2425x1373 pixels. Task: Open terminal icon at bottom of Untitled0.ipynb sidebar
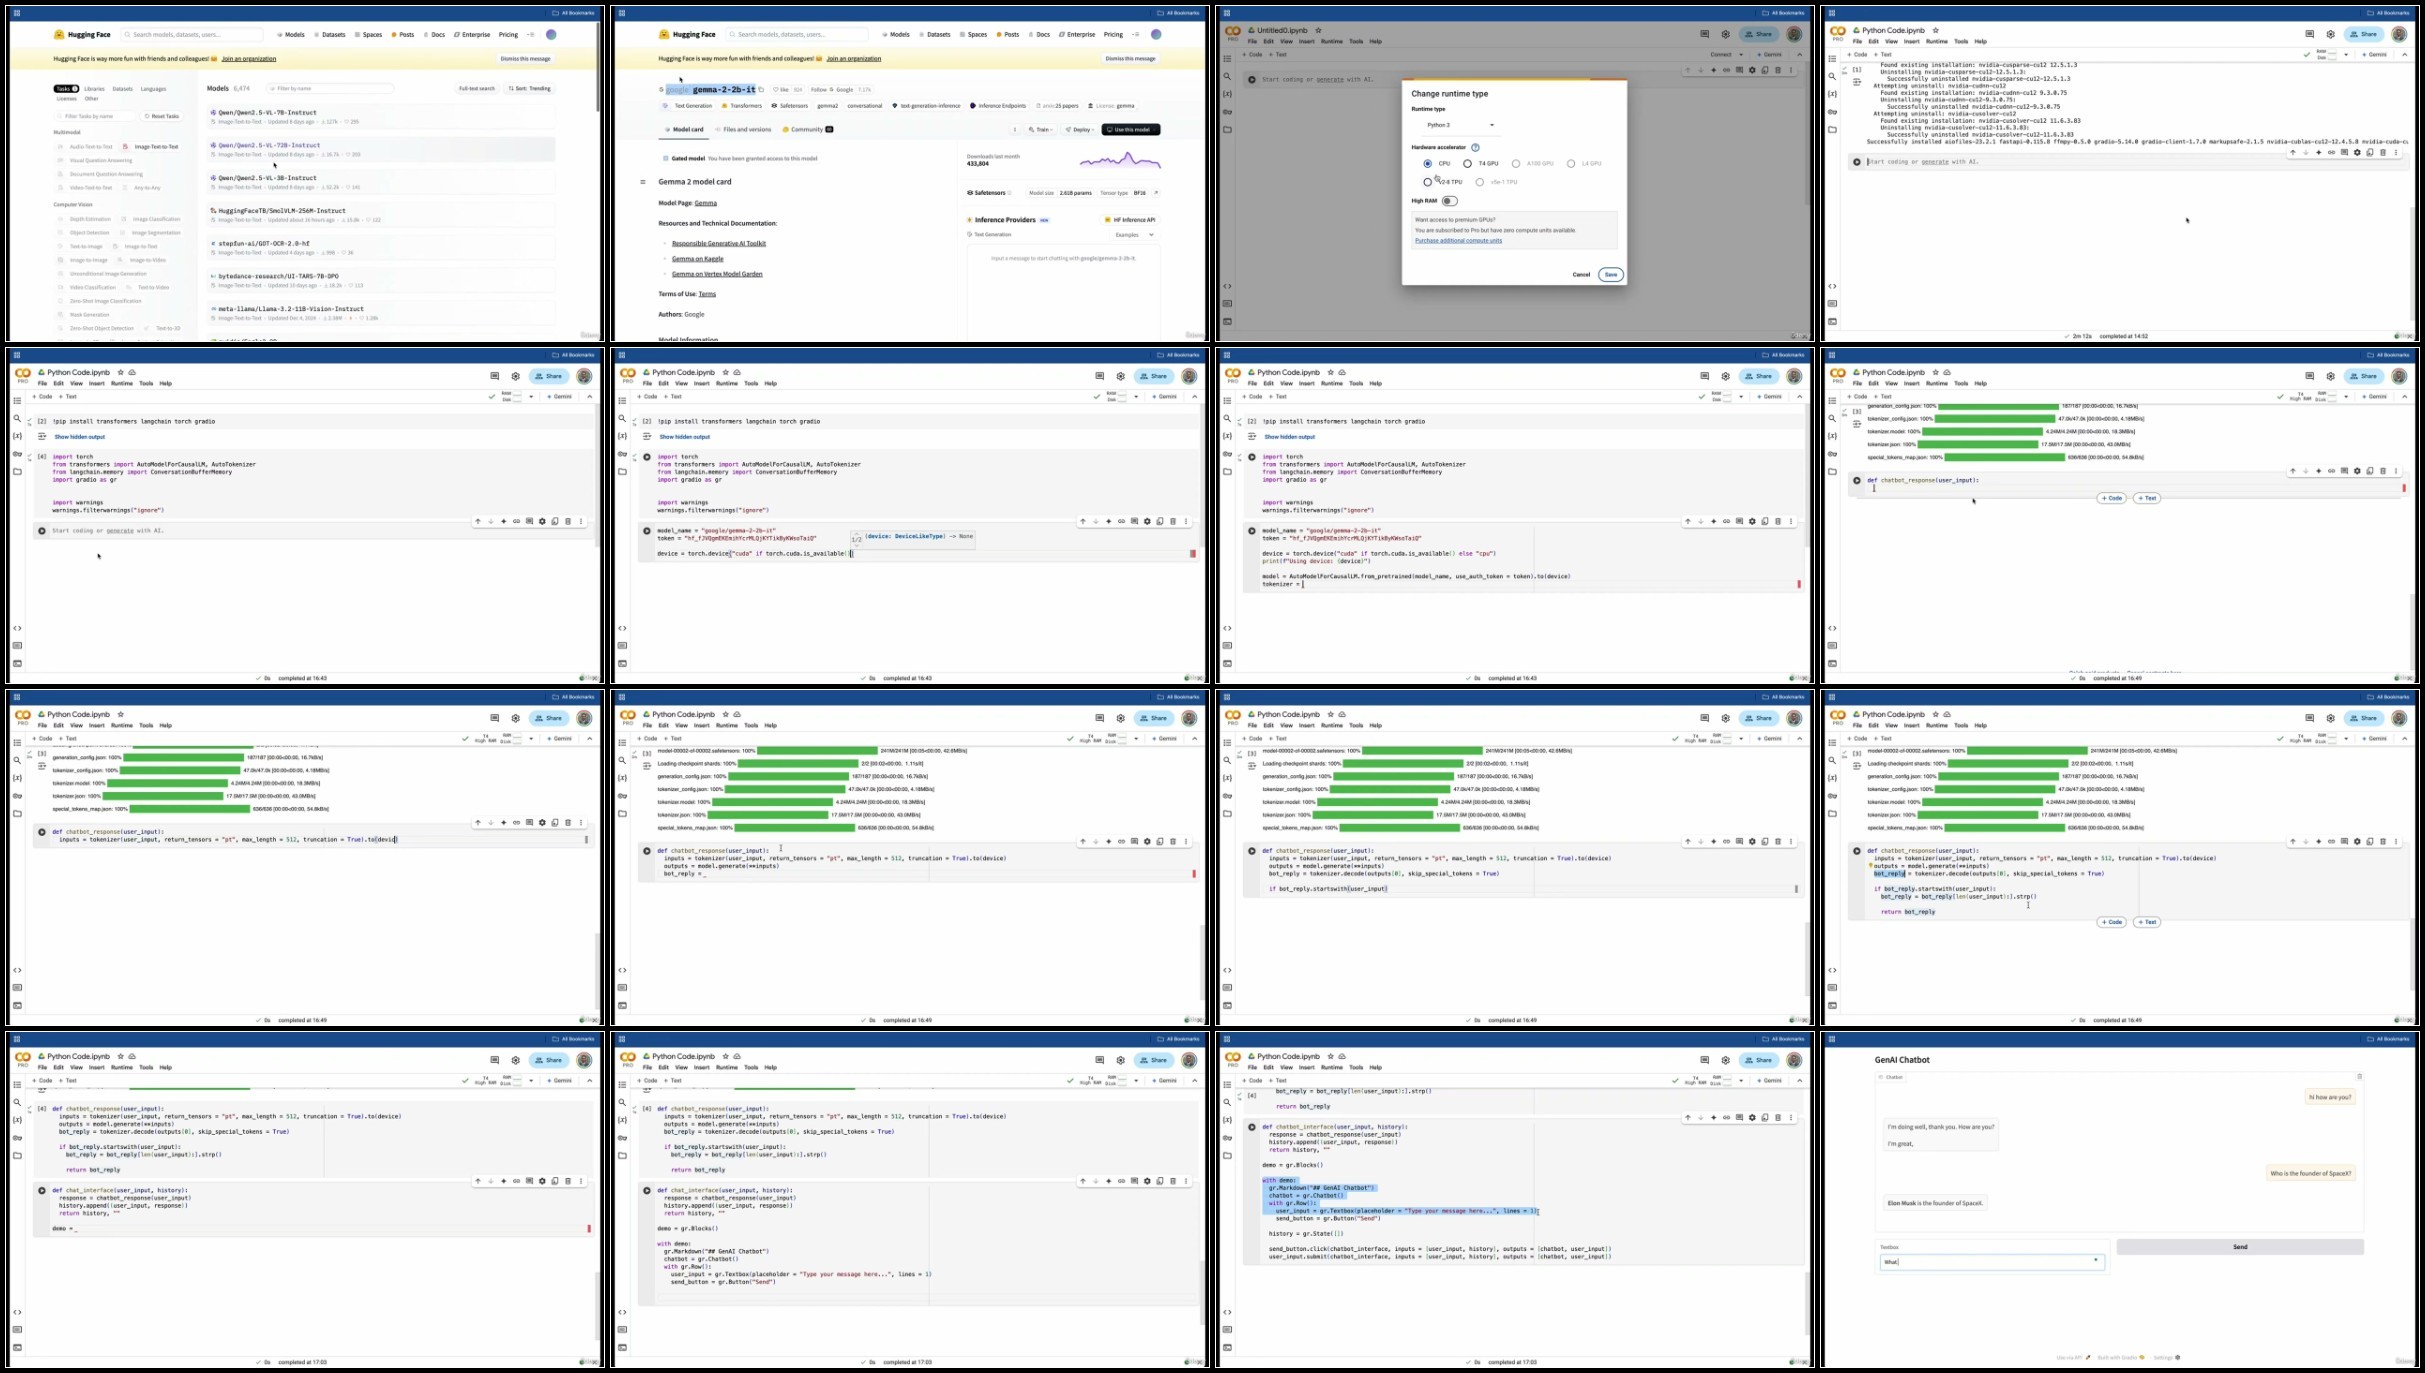[1227, 321]
